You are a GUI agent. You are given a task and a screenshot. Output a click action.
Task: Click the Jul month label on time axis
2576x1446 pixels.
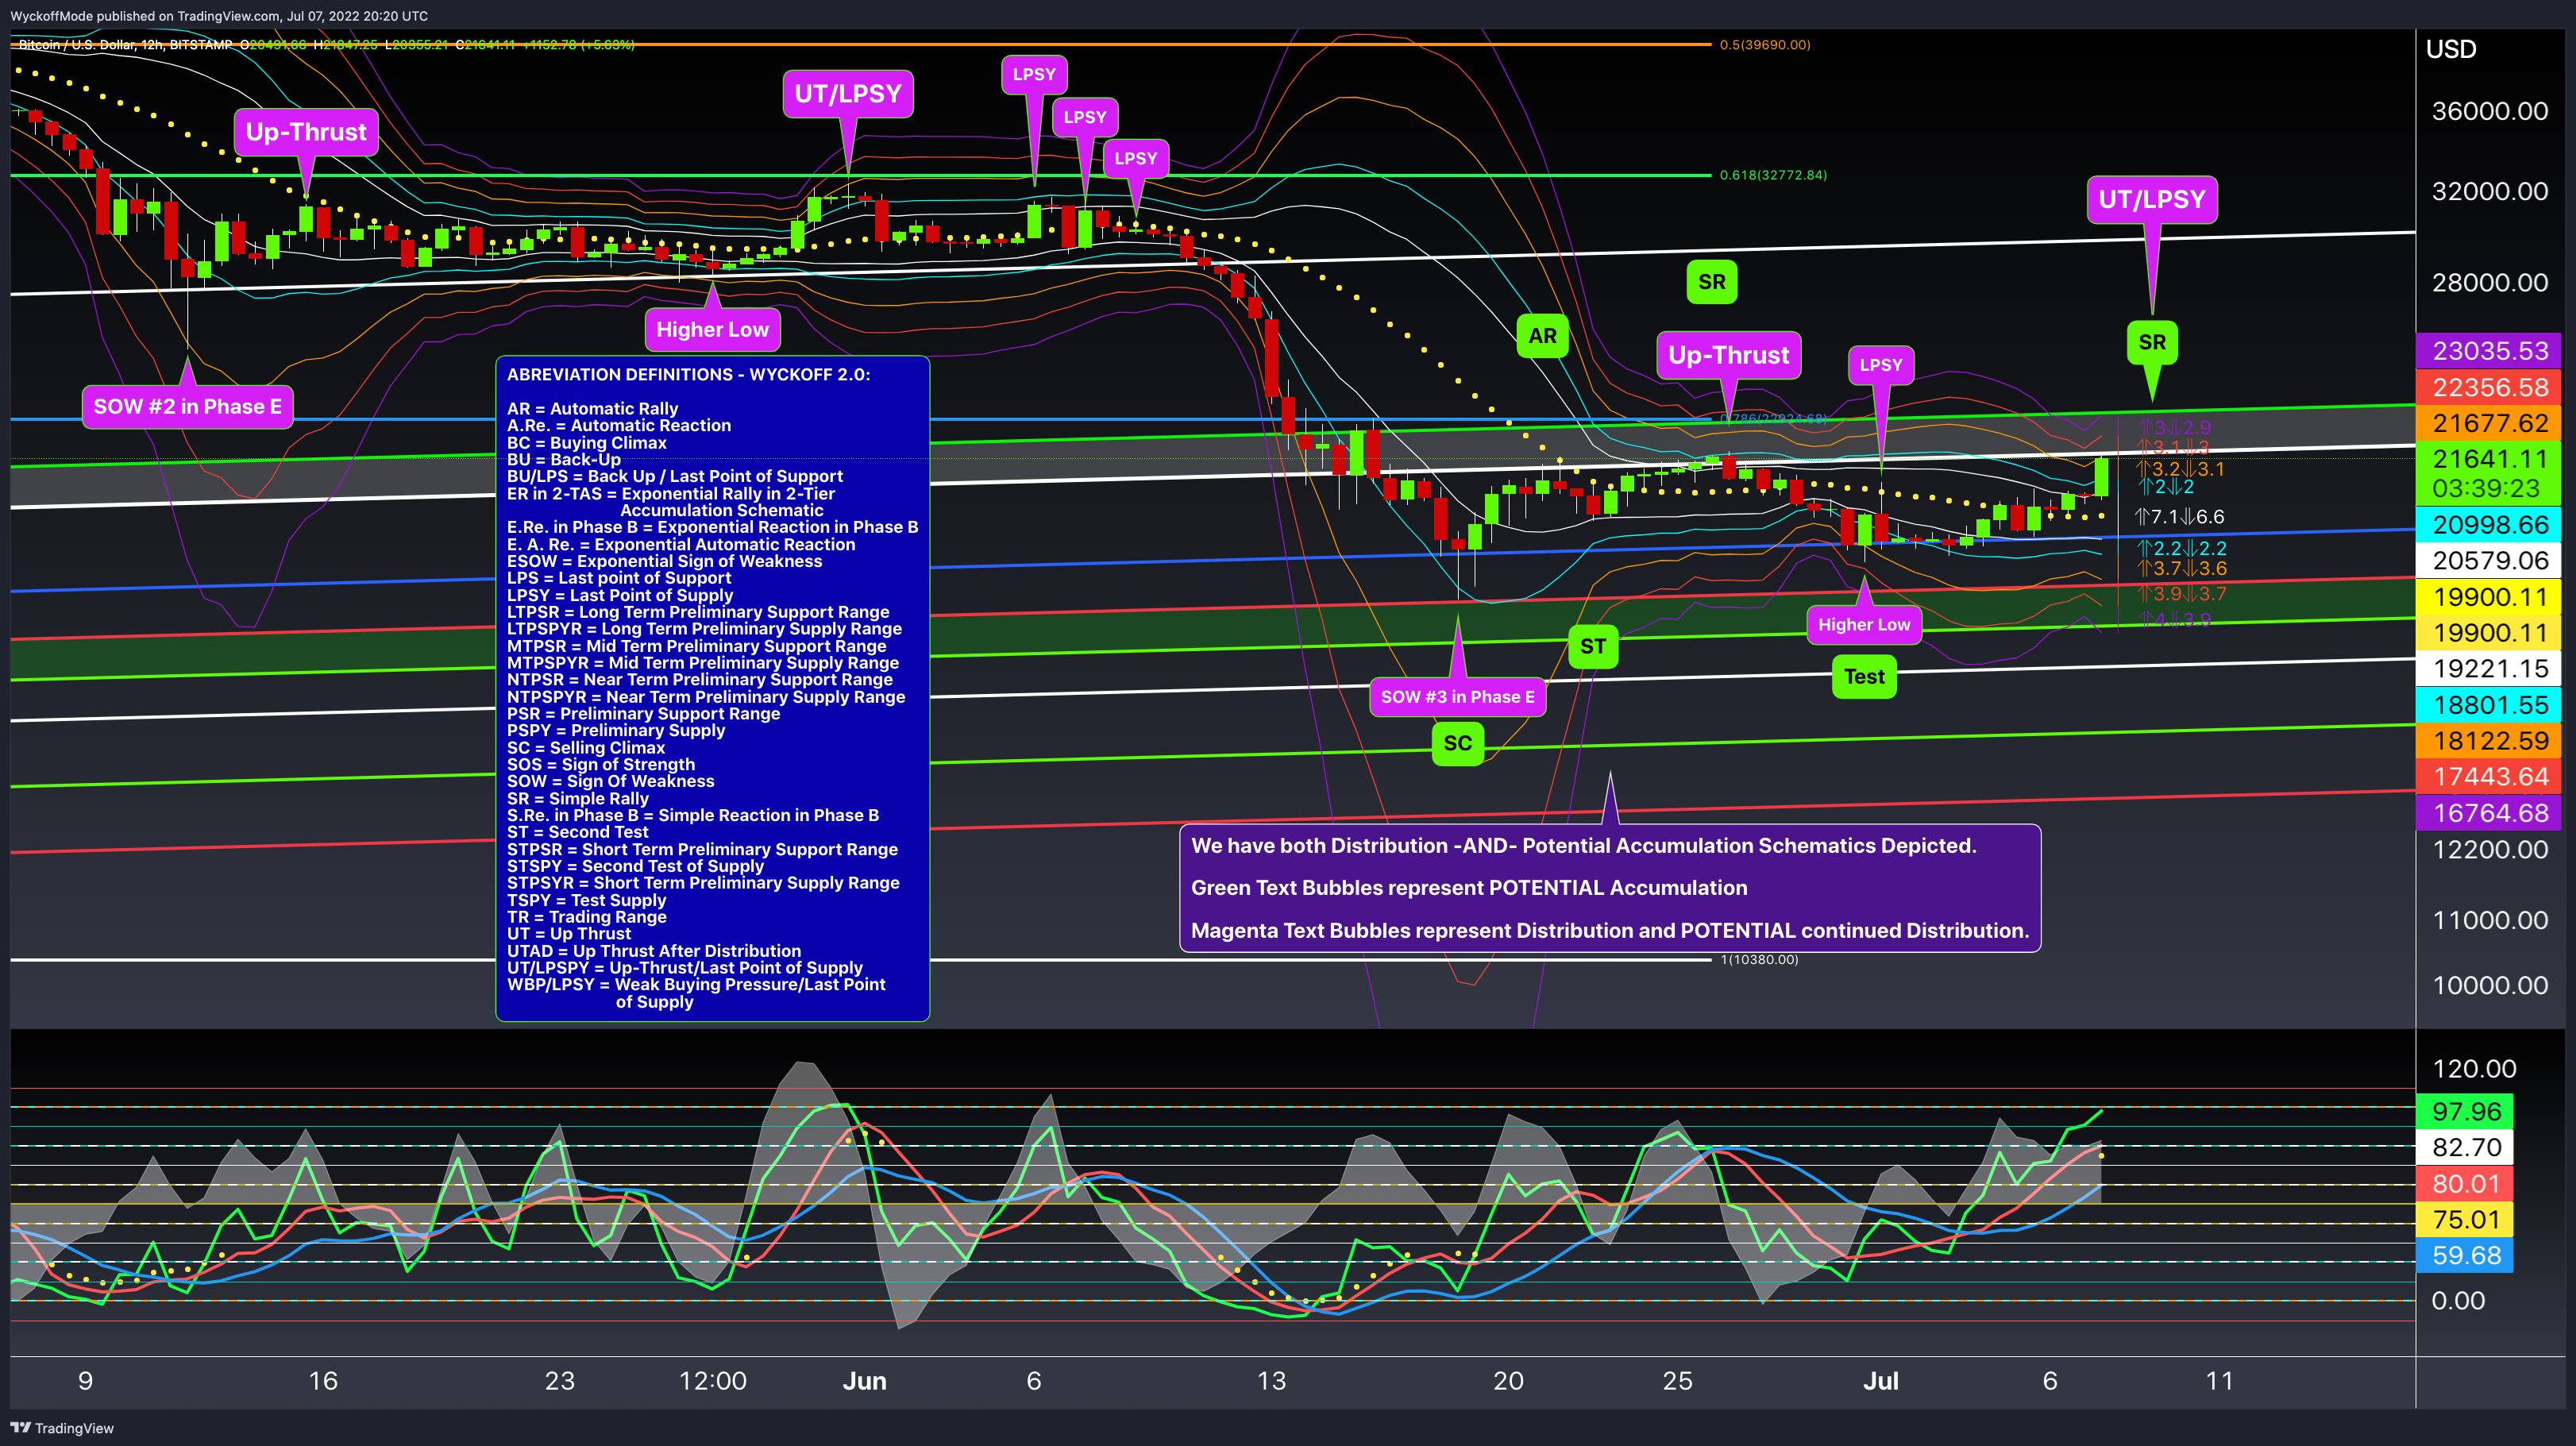pyautogui.click(x=1880, y=1381)
